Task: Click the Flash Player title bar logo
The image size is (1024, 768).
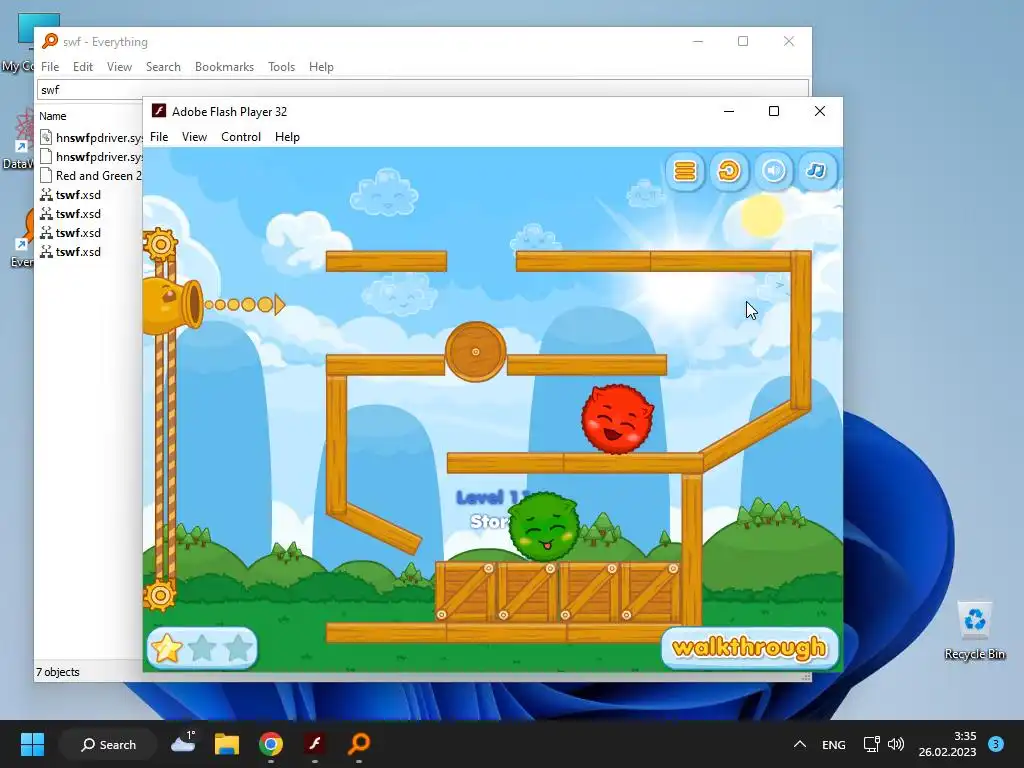Action: (x=158, y=110)
